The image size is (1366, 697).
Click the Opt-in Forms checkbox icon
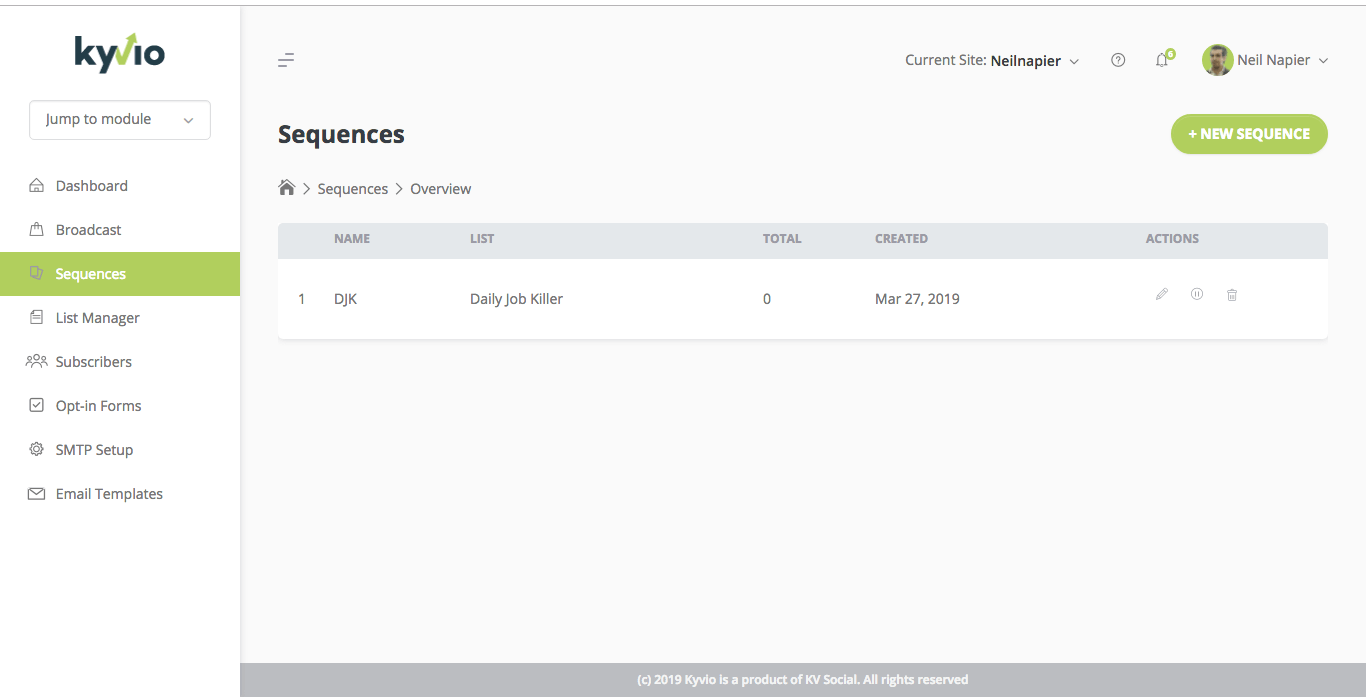coord(37,406)
